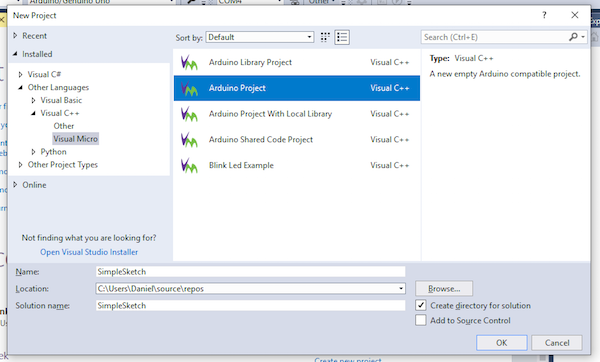Toggle Create directory for solution checkbox

pos(421,305)
